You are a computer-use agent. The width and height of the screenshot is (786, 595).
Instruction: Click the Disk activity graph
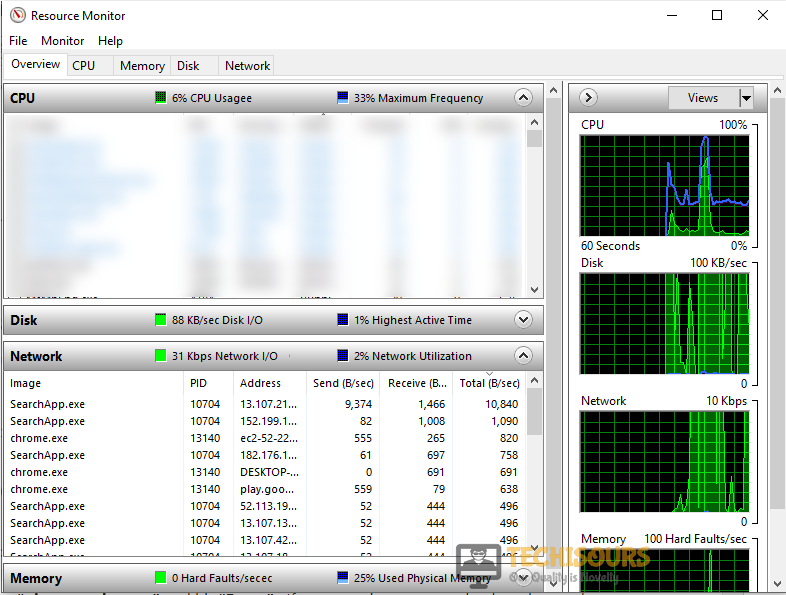coord(665,324)
